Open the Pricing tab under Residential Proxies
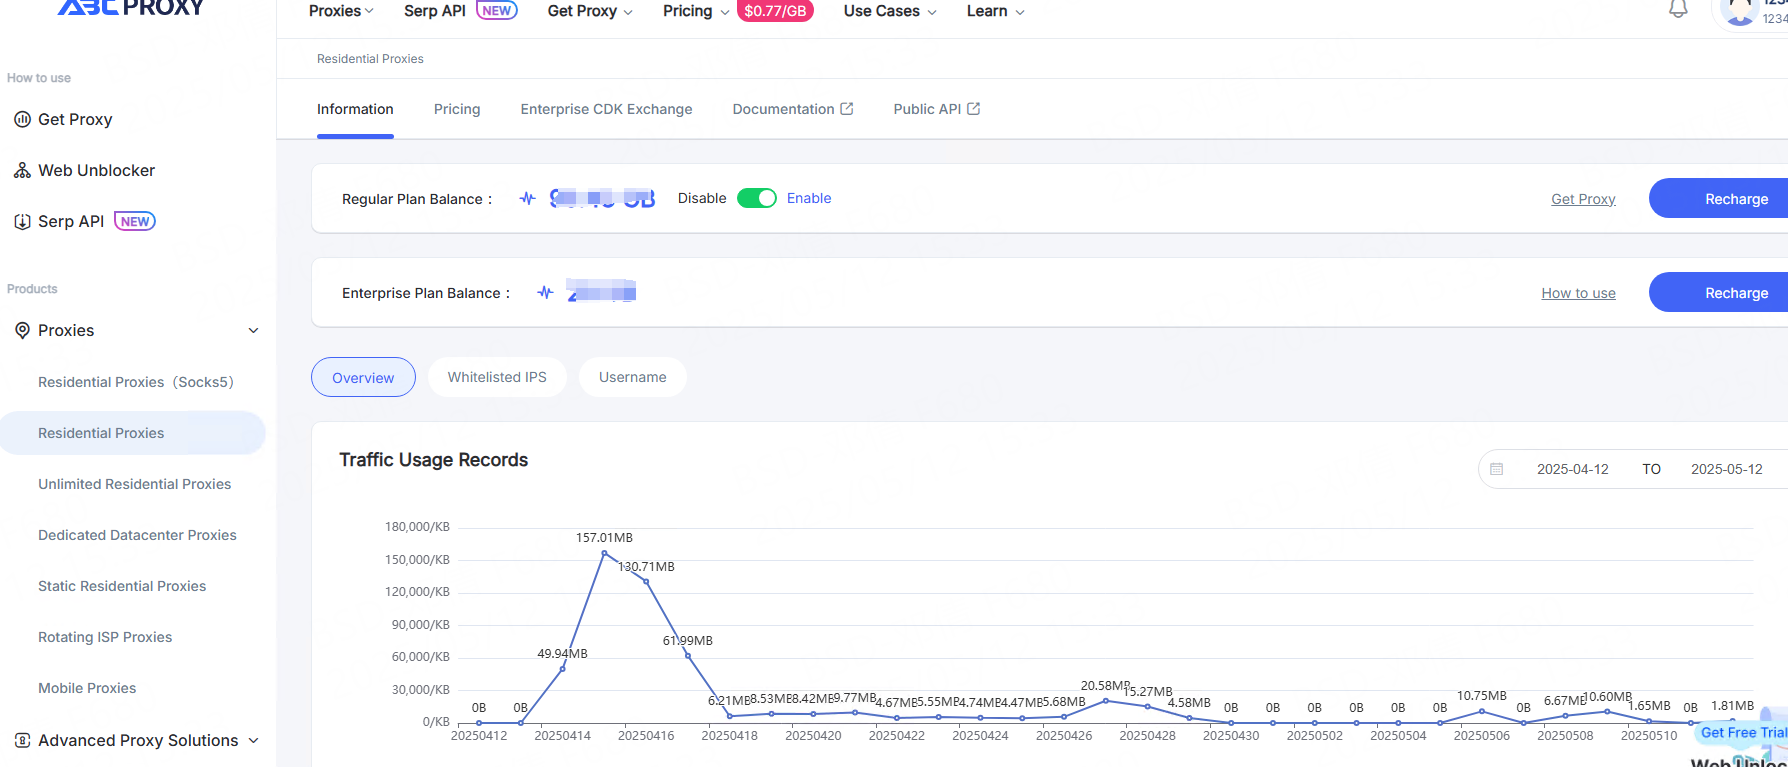Image resolution: width=1788 pixels, height=767 pixels. click(457, 109)
